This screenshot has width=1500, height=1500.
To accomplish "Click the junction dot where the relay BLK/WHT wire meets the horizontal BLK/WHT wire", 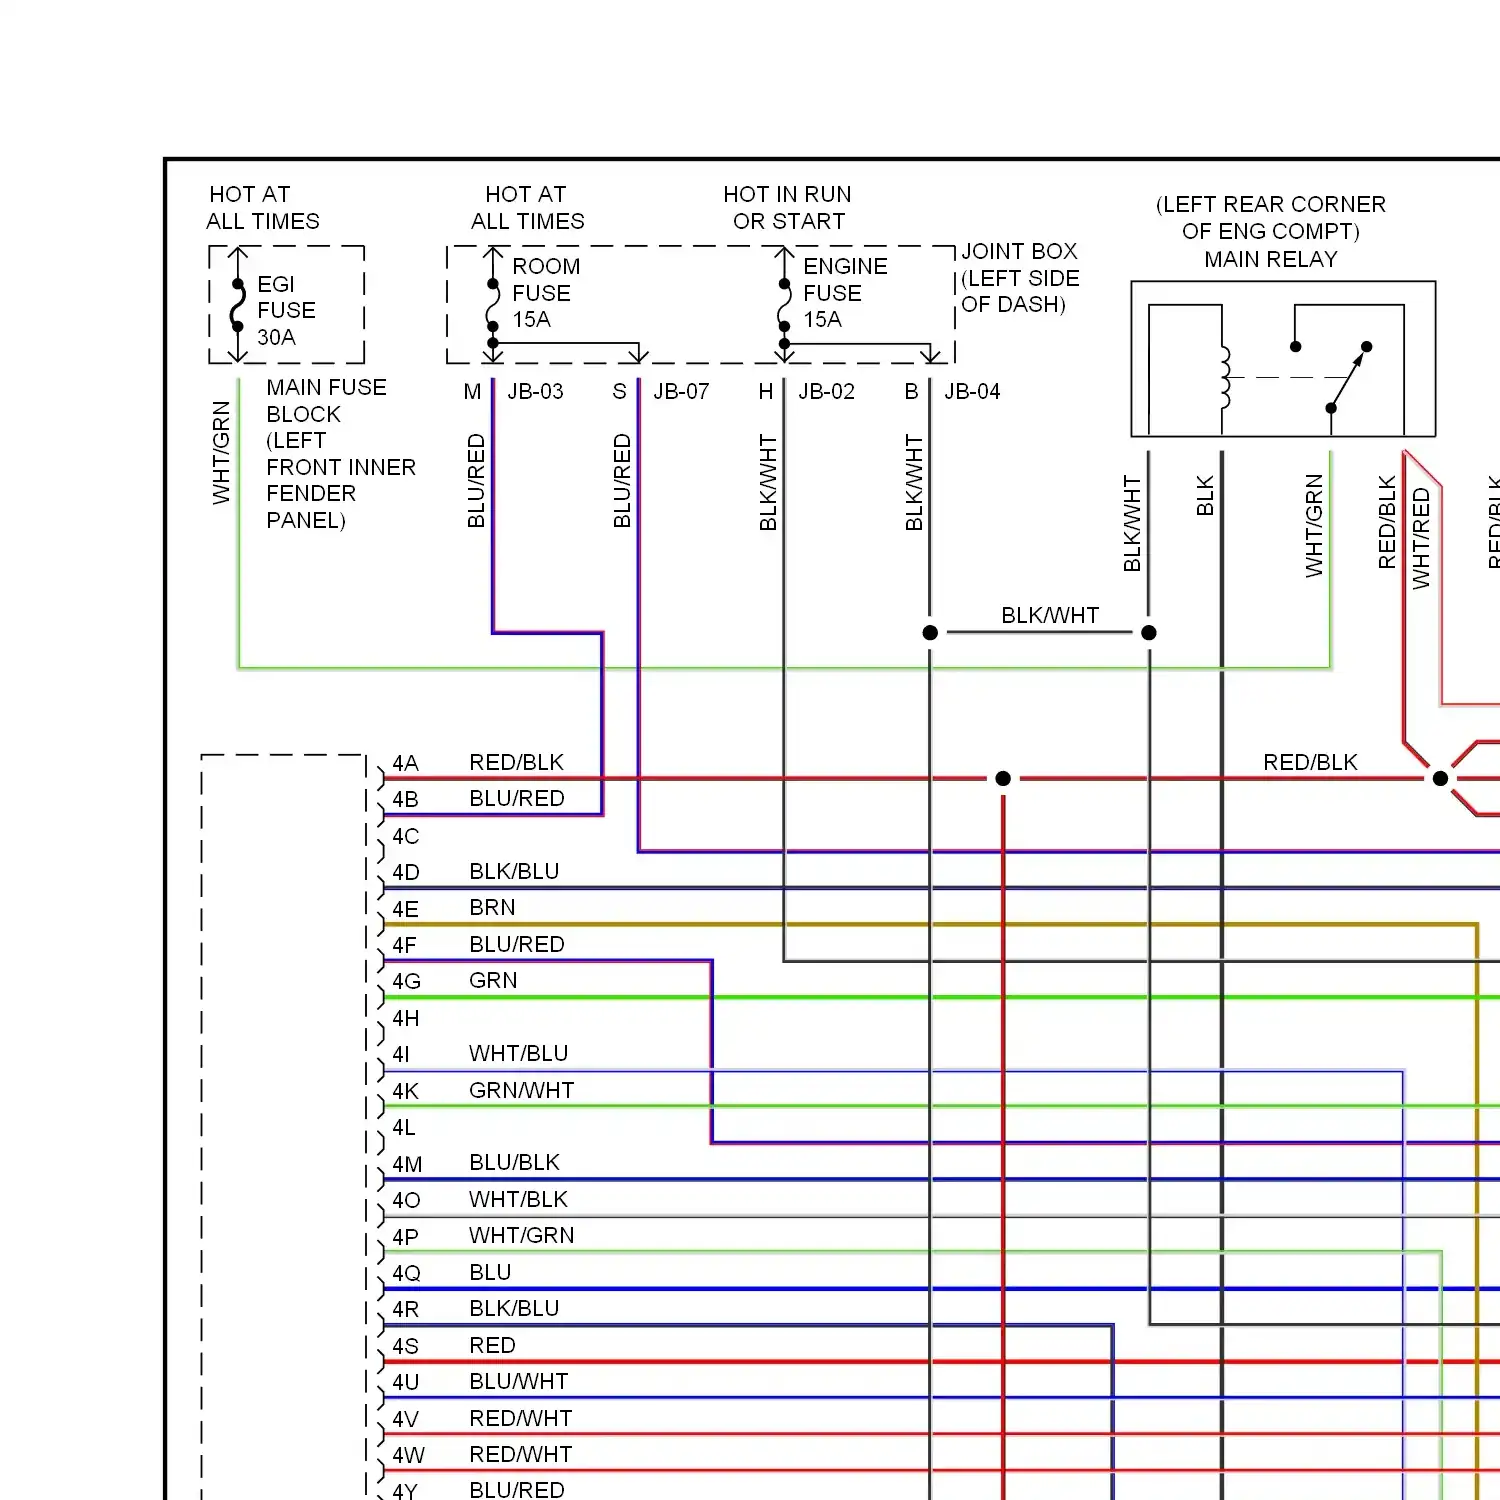I will pyautogui.click(x=1149, y=633).
